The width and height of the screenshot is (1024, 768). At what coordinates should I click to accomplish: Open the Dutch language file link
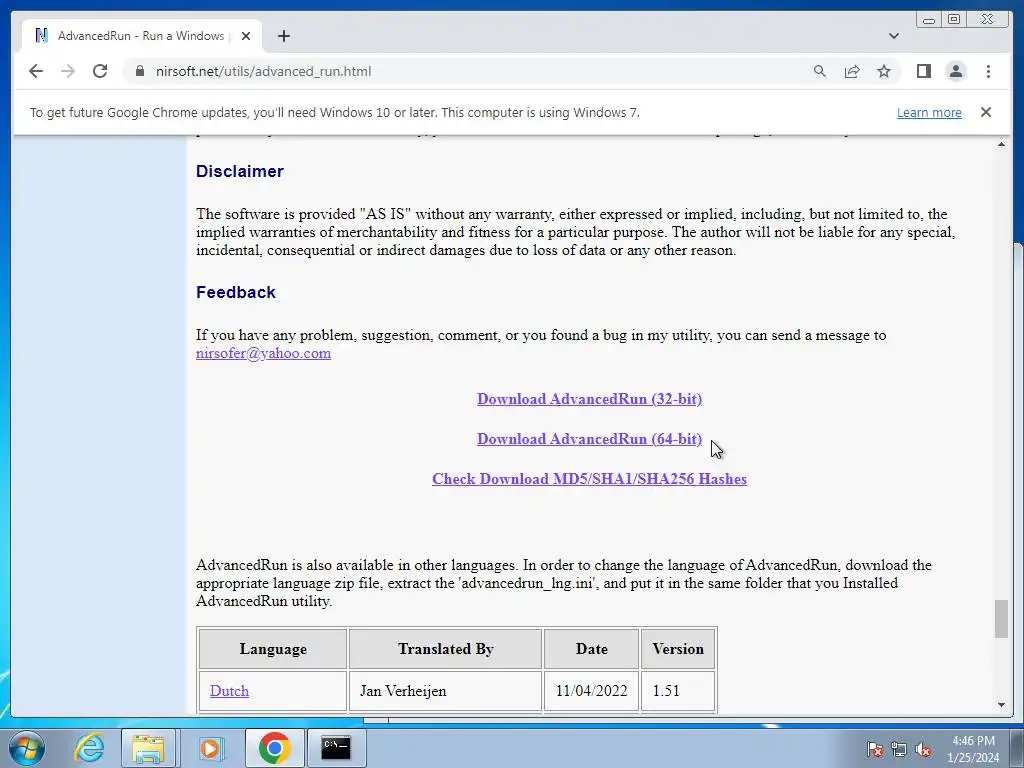(x=229, y=691)
